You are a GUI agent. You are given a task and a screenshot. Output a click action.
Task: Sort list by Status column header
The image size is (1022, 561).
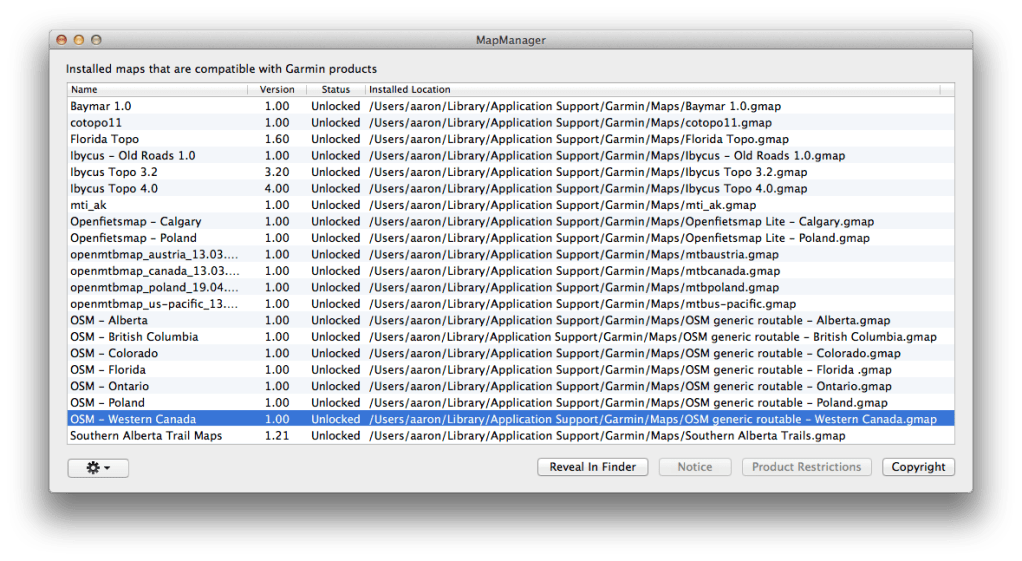pyautogui.click(x=336, y=89)
